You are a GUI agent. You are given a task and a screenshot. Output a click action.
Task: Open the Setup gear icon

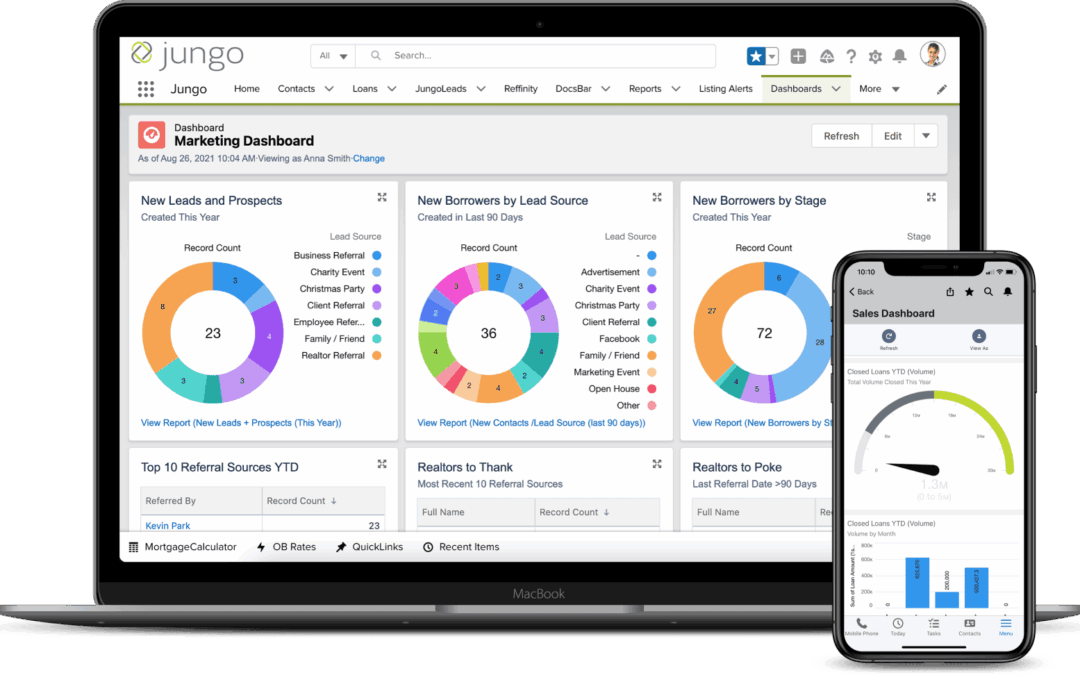(x=874, y=56)
